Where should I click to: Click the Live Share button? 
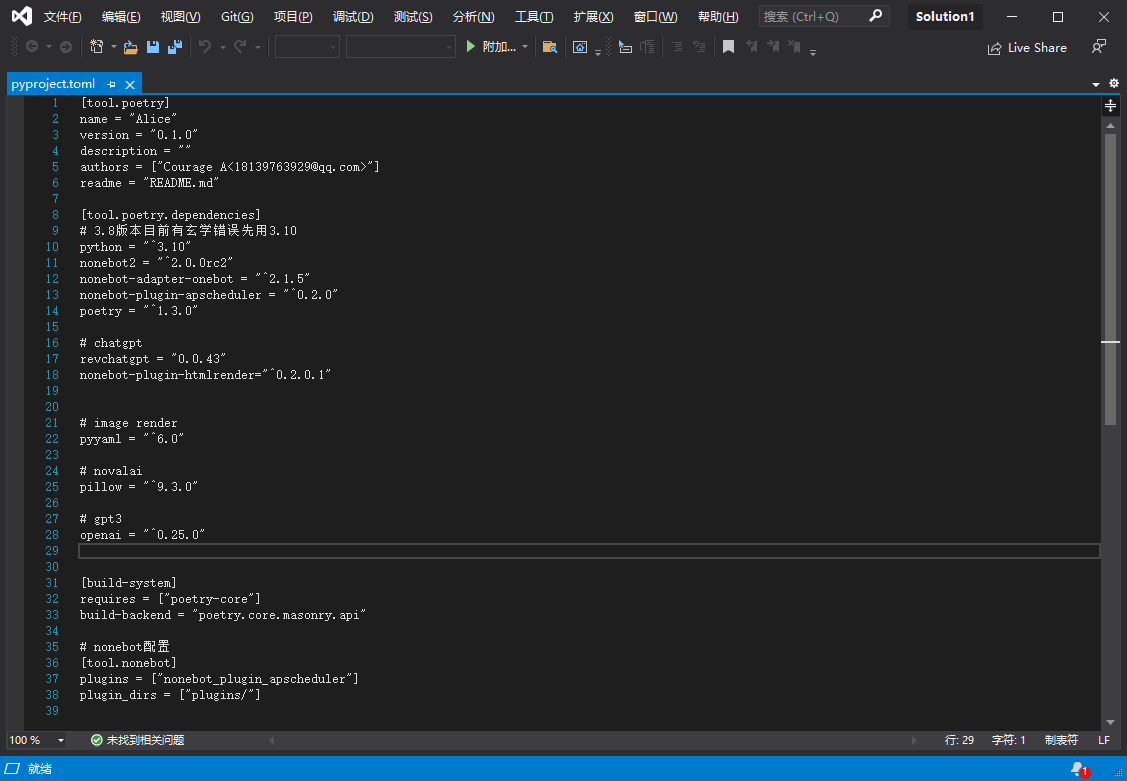point(1027,47)
